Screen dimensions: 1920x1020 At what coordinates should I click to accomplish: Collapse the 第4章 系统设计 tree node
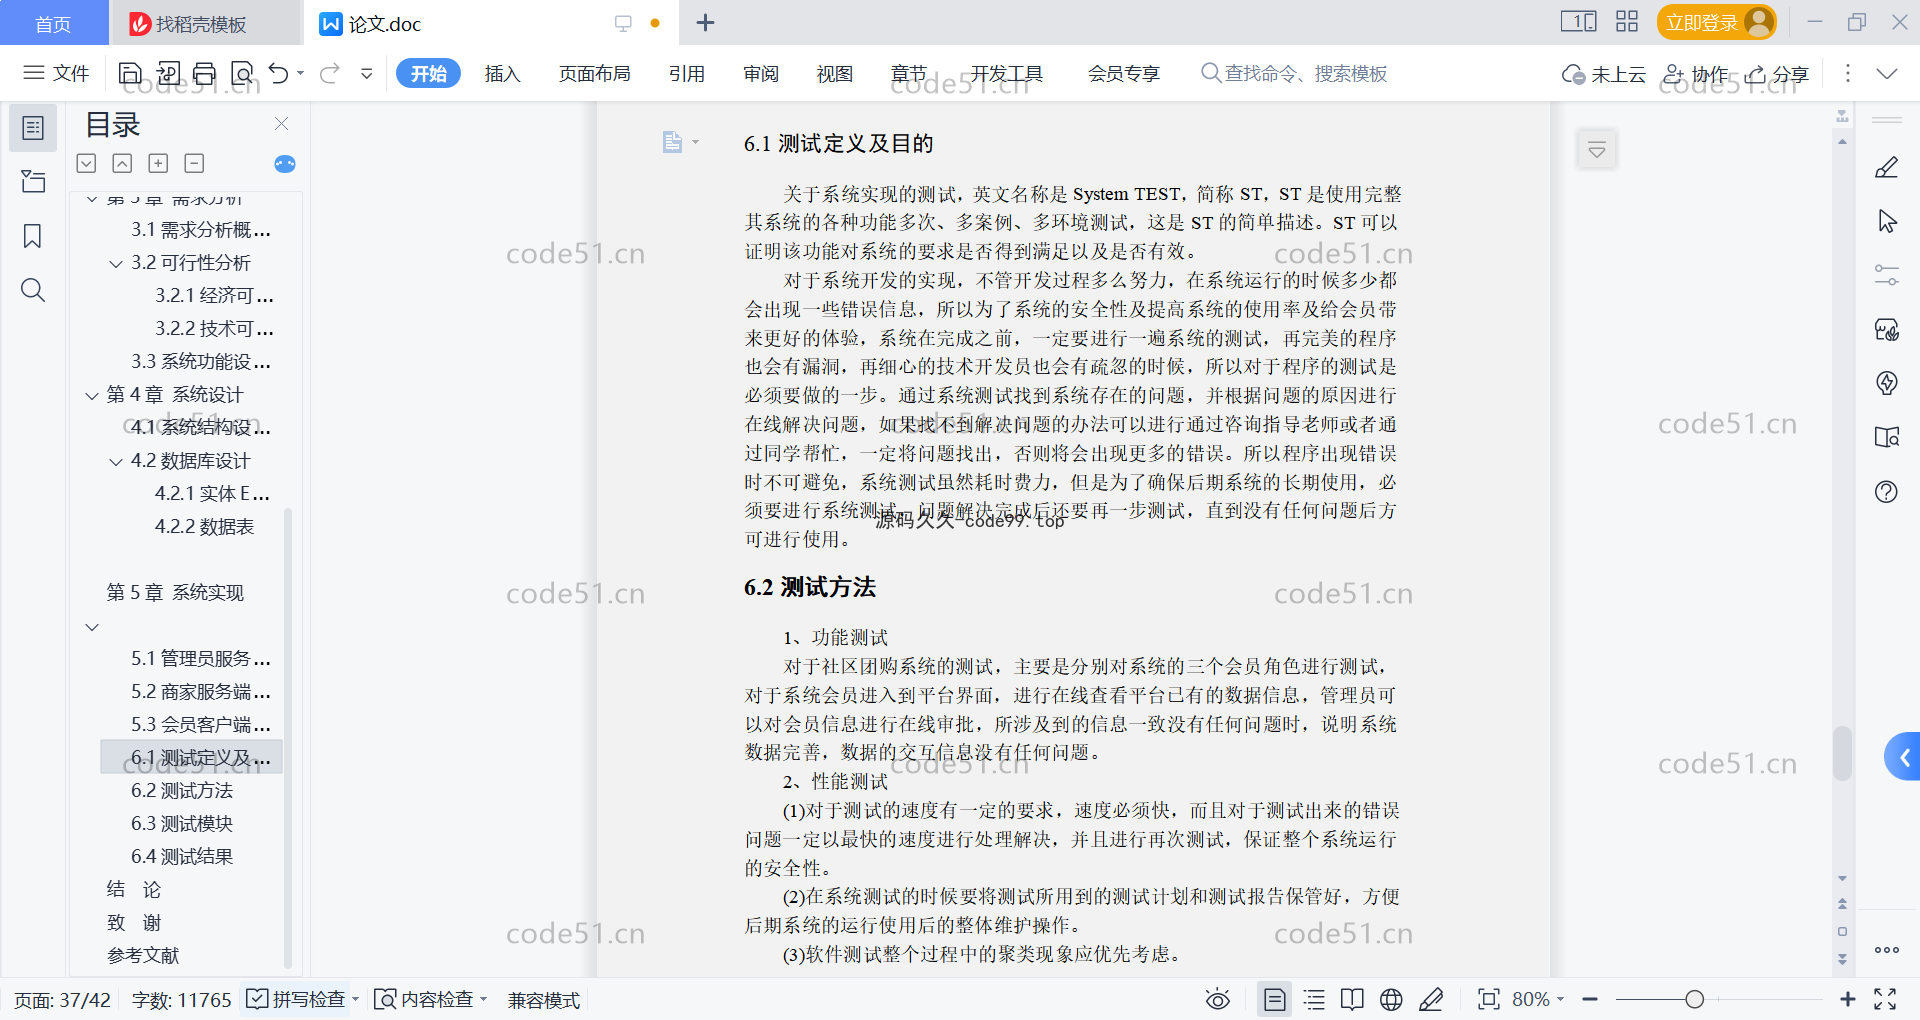tap(92, 396)
